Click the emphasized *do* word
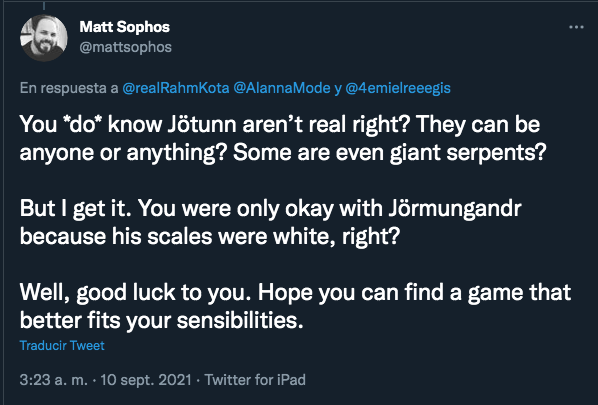The width and height of the screenshot is (598, 405). pyautogui.click(x=82, y=125)
